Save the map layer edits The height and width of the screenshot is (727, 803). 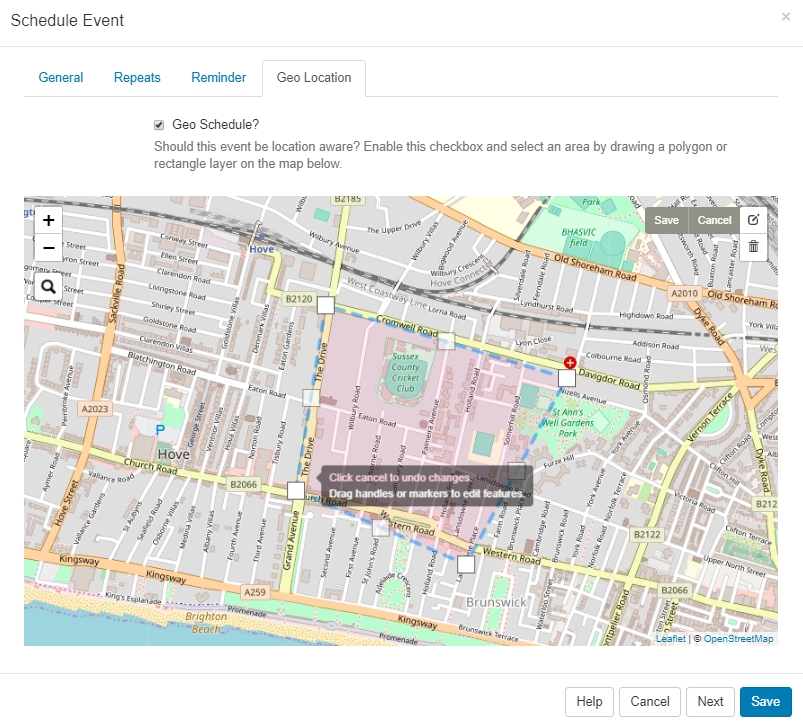coord(667,220)
